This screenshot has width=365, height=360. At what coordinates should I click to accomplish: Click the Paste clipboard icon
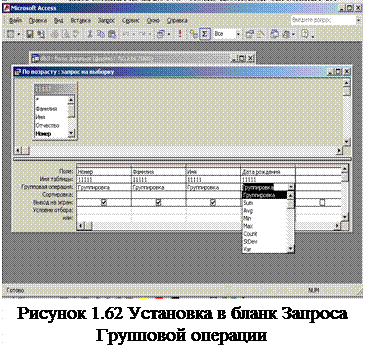[112, 34]
